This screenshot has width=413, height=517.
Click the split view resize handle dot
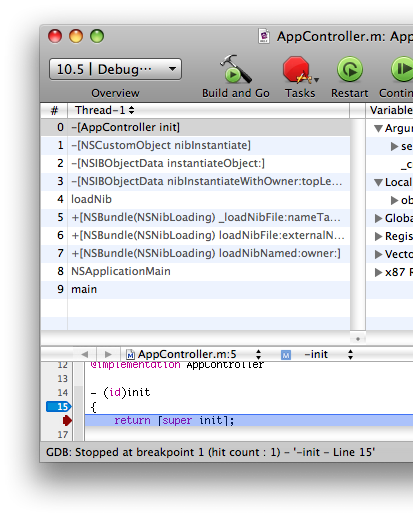358,339
